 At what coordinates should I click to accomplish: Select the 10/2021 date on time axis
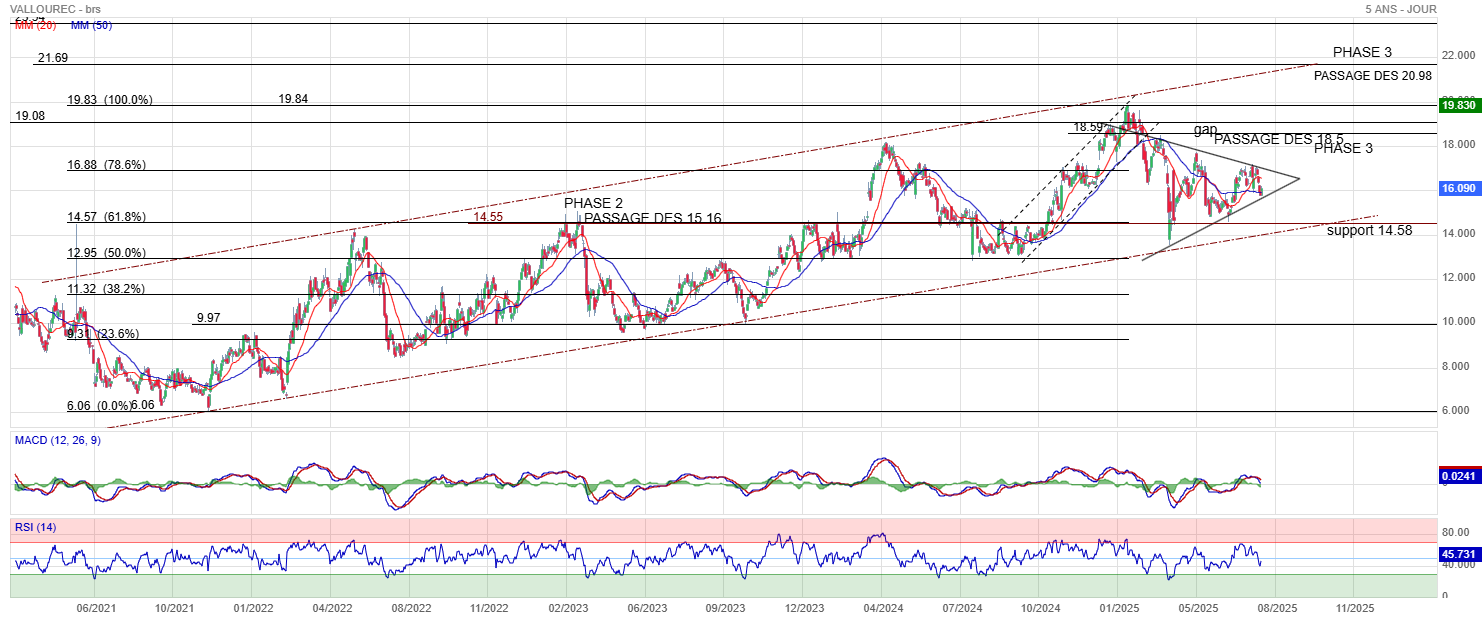tap(175, 607)
